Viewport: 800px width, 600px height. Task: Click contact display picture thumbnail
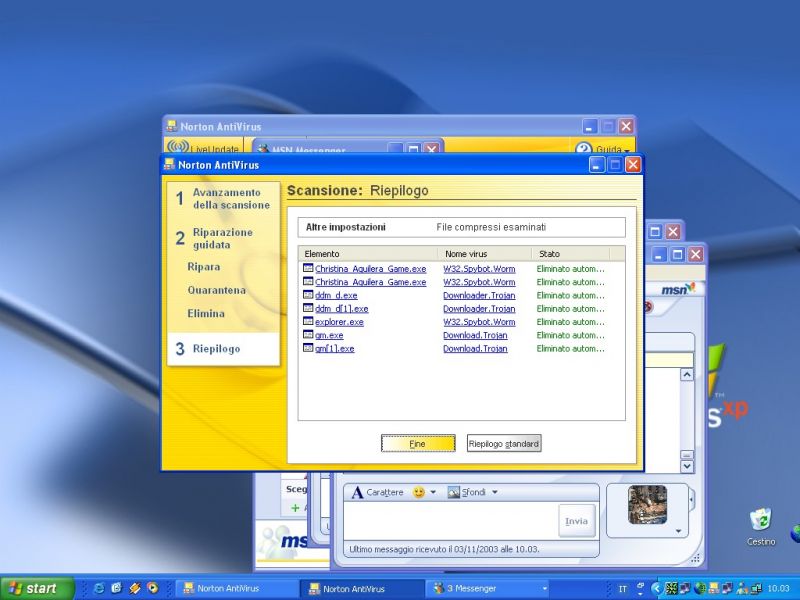647,505
